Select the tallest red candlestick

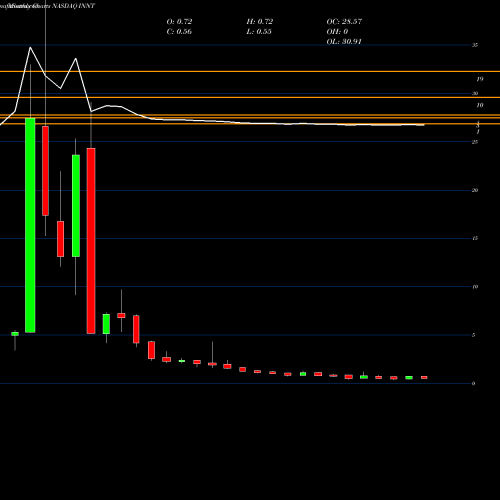click(91, 241)
